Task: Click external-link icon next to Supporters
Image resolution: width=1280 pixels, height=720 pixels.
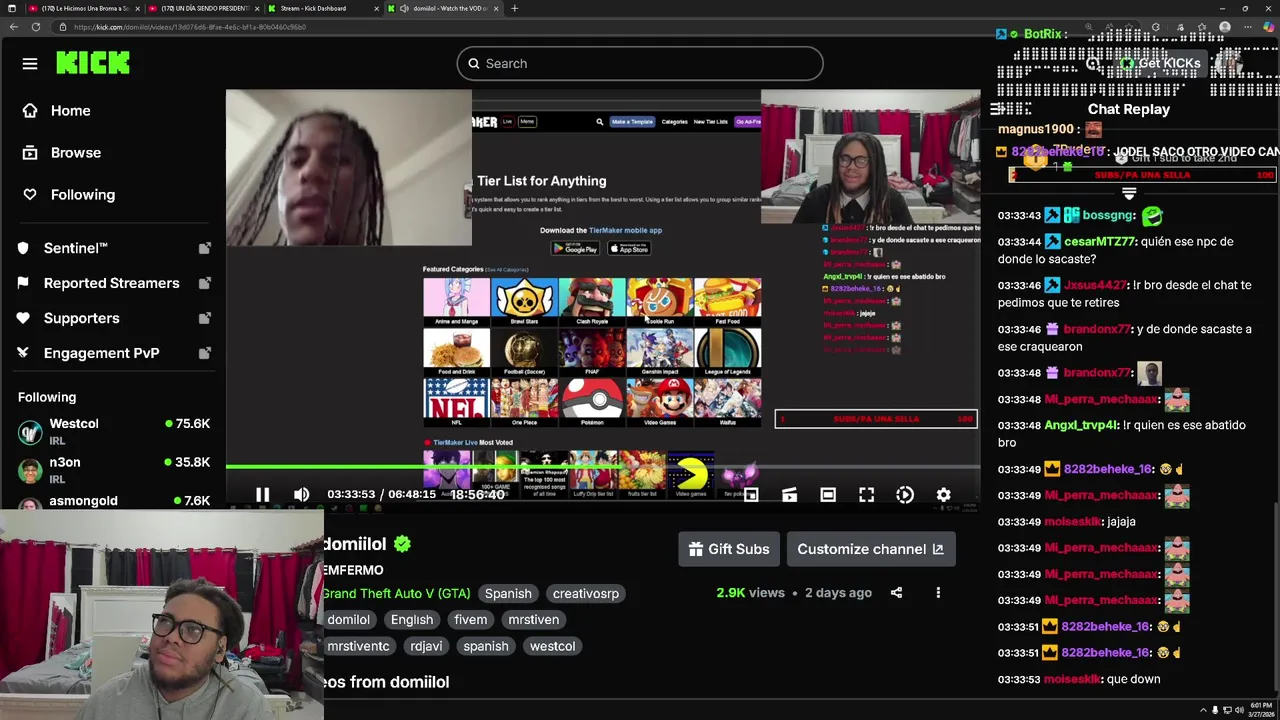Action: click(204, 318)
